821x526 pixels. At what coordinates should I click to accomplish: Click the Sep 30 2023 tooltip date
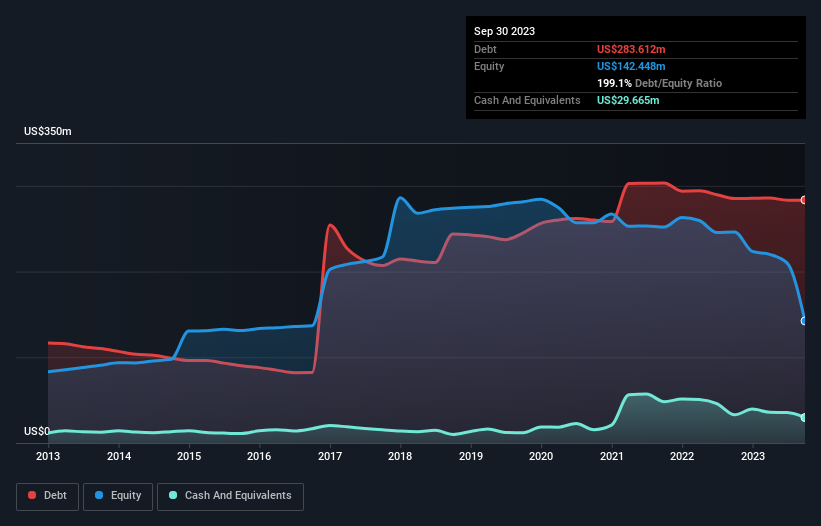[504, 31]
